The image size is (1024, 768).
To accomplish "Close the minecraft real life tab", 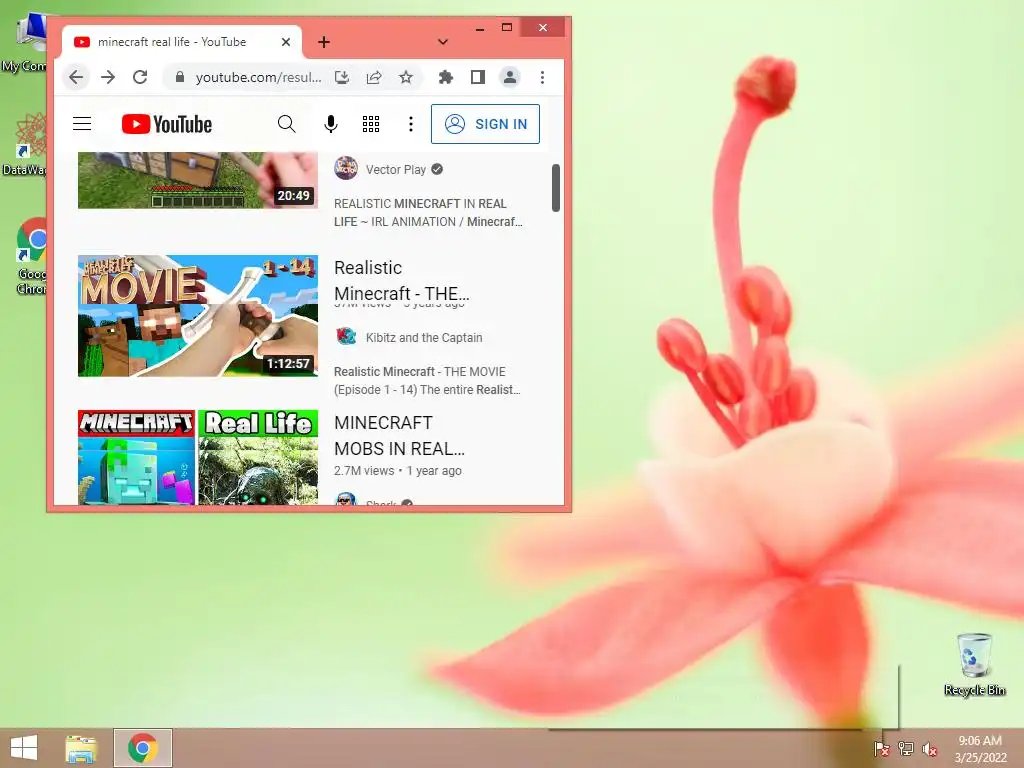I will tap(285, 42).
